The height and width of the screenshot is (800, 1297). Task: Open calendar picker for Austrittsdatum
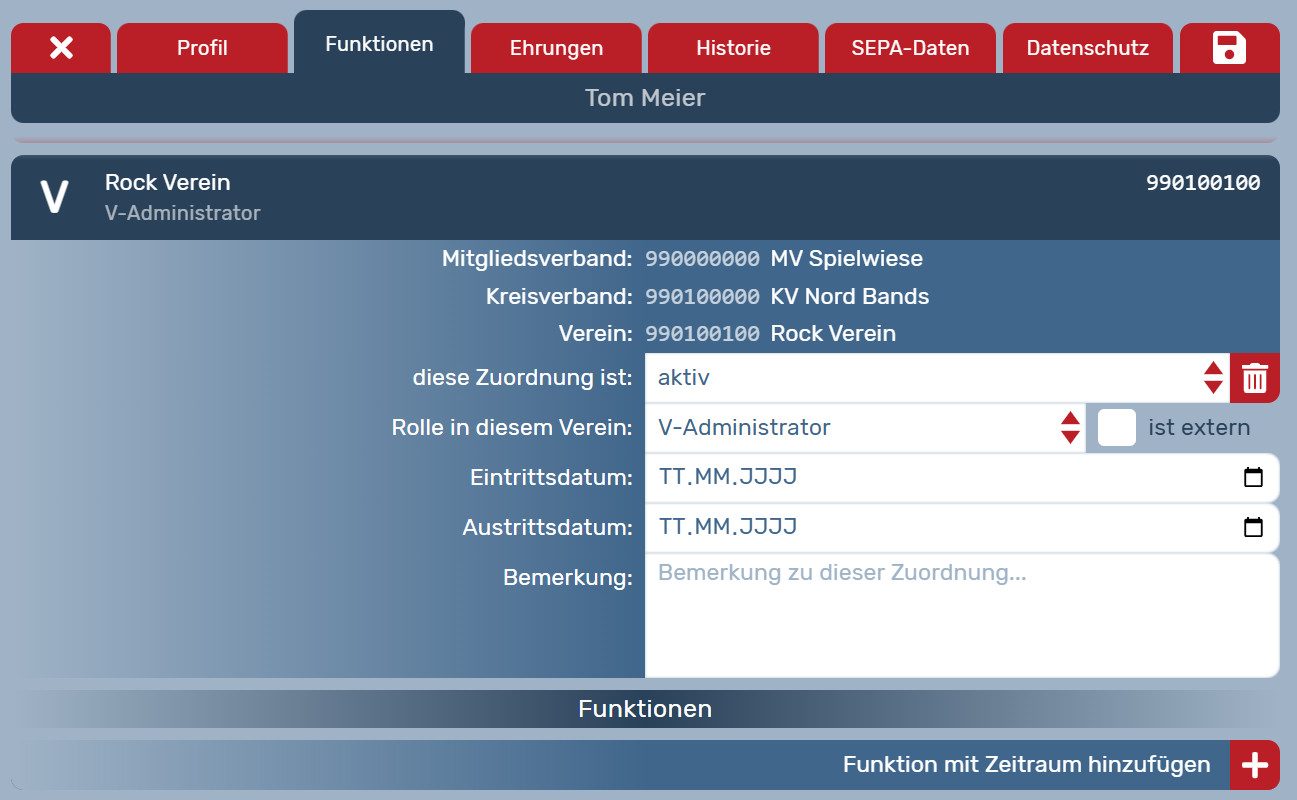pos(1253,528)
